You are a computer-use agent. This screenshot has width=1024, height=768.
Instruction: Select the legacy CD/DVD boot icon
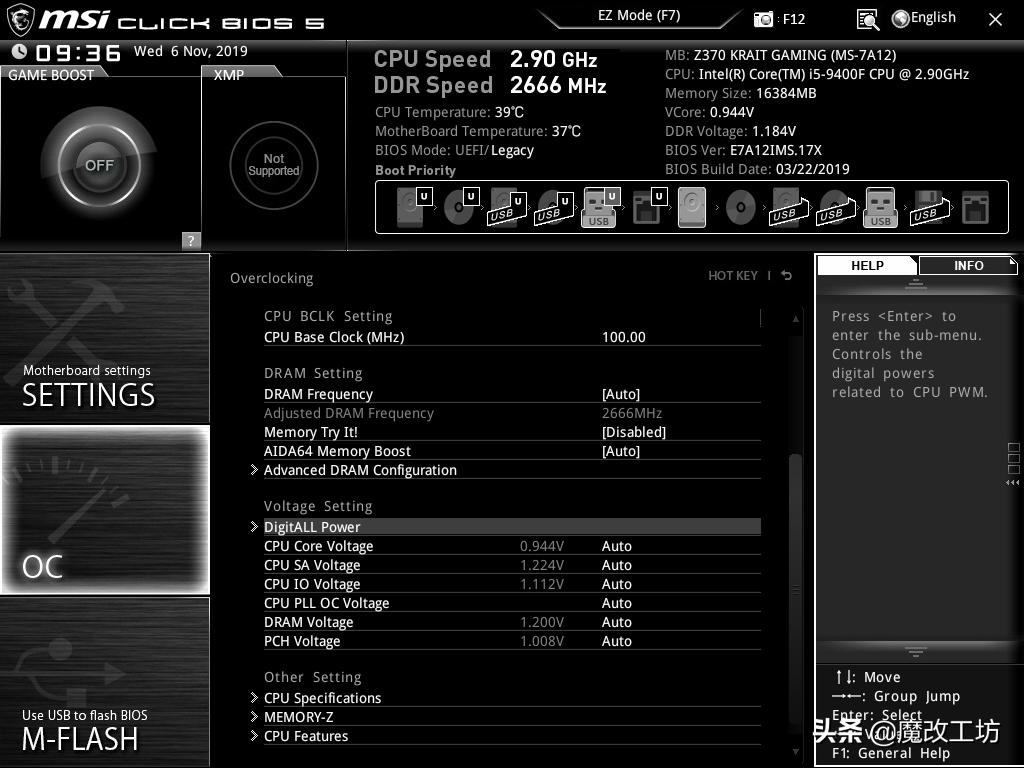point(741,207)
